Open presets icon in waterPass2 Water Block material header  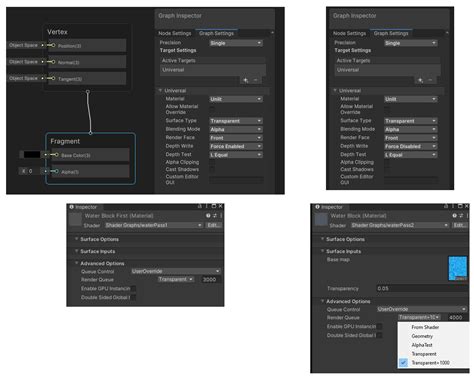[x=461, y=216]
